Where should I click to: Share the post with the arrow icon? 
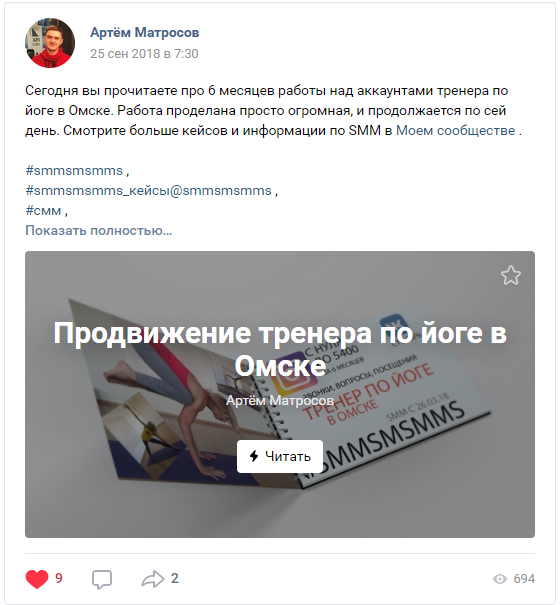153,579
